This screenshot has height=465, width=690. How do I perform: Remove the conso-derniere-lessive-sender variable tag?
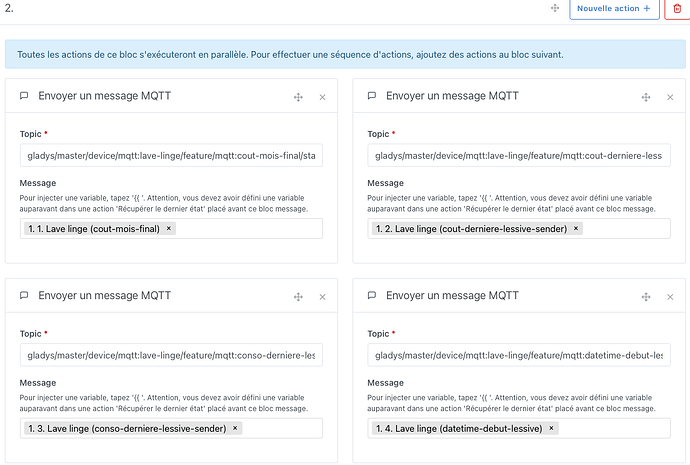point(235,428)
